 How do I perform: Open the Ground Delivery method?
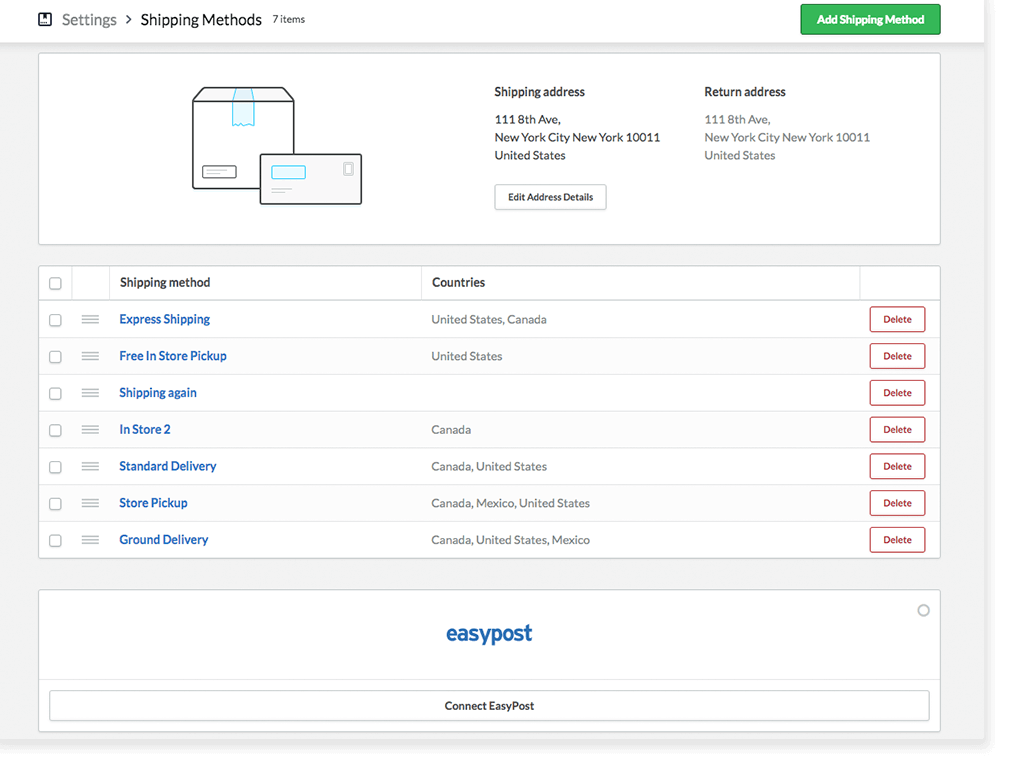coord(164,539)
